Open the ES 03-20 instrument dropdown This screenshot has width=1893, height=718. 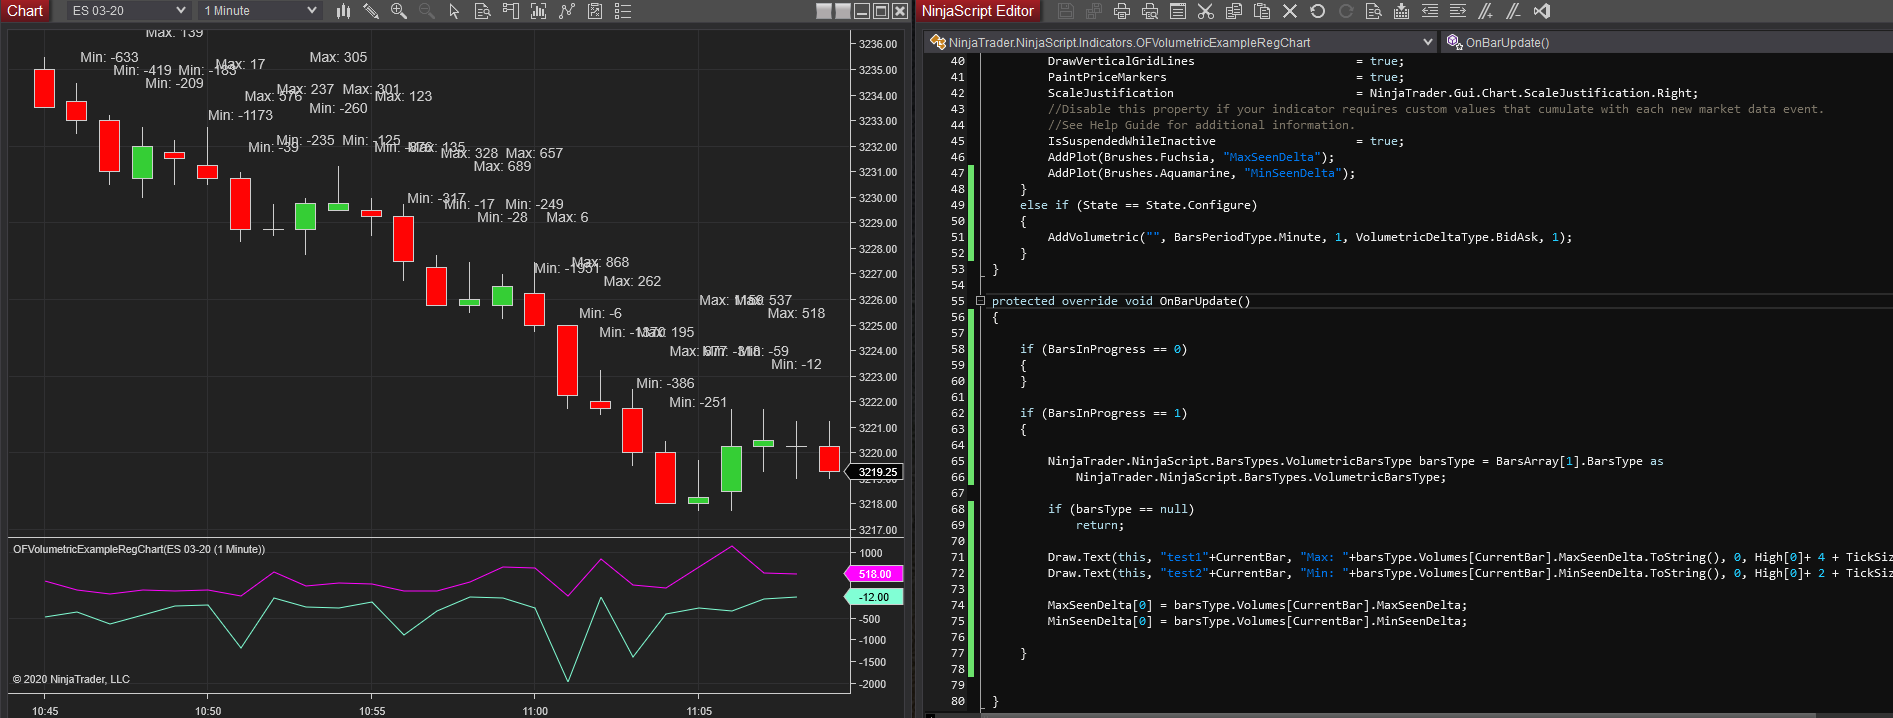click(129, 11)
